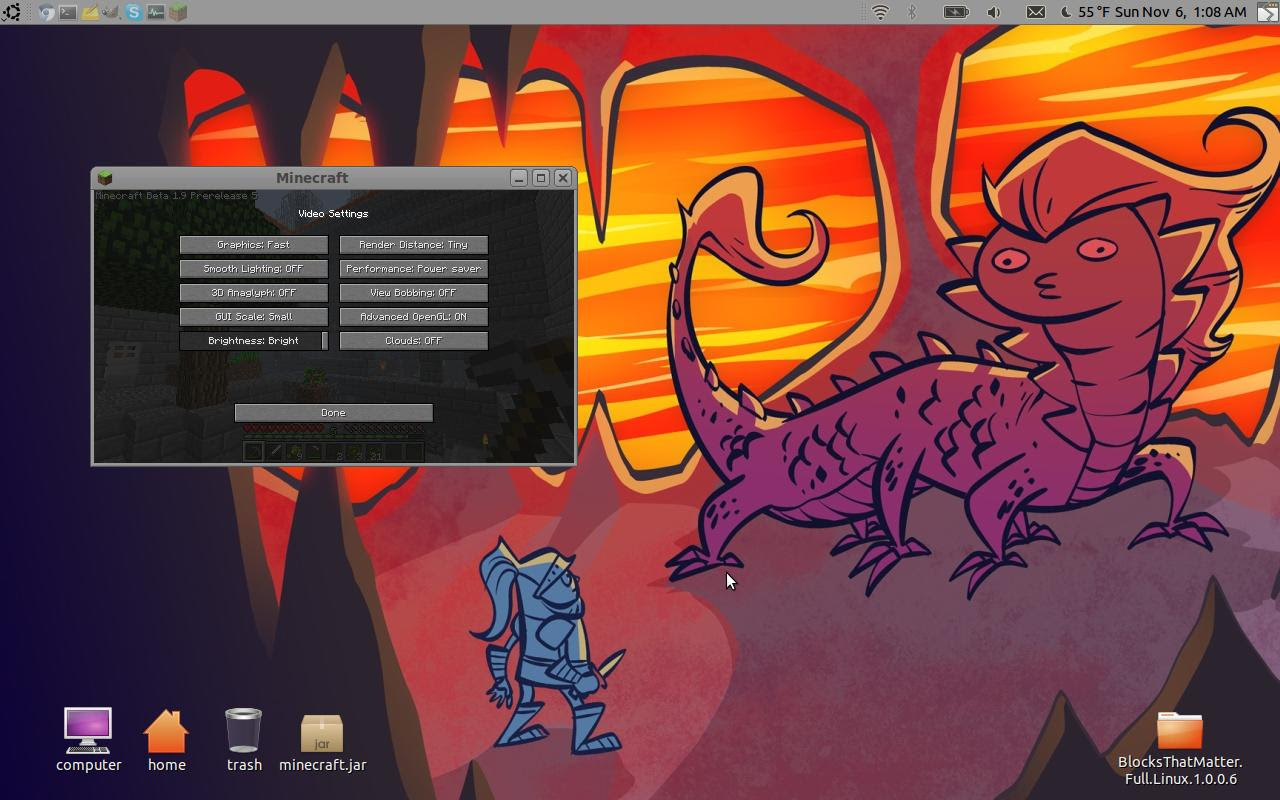Click the 55 °F weather indicator
1280x800 pixels.
tap(1085, 12)
